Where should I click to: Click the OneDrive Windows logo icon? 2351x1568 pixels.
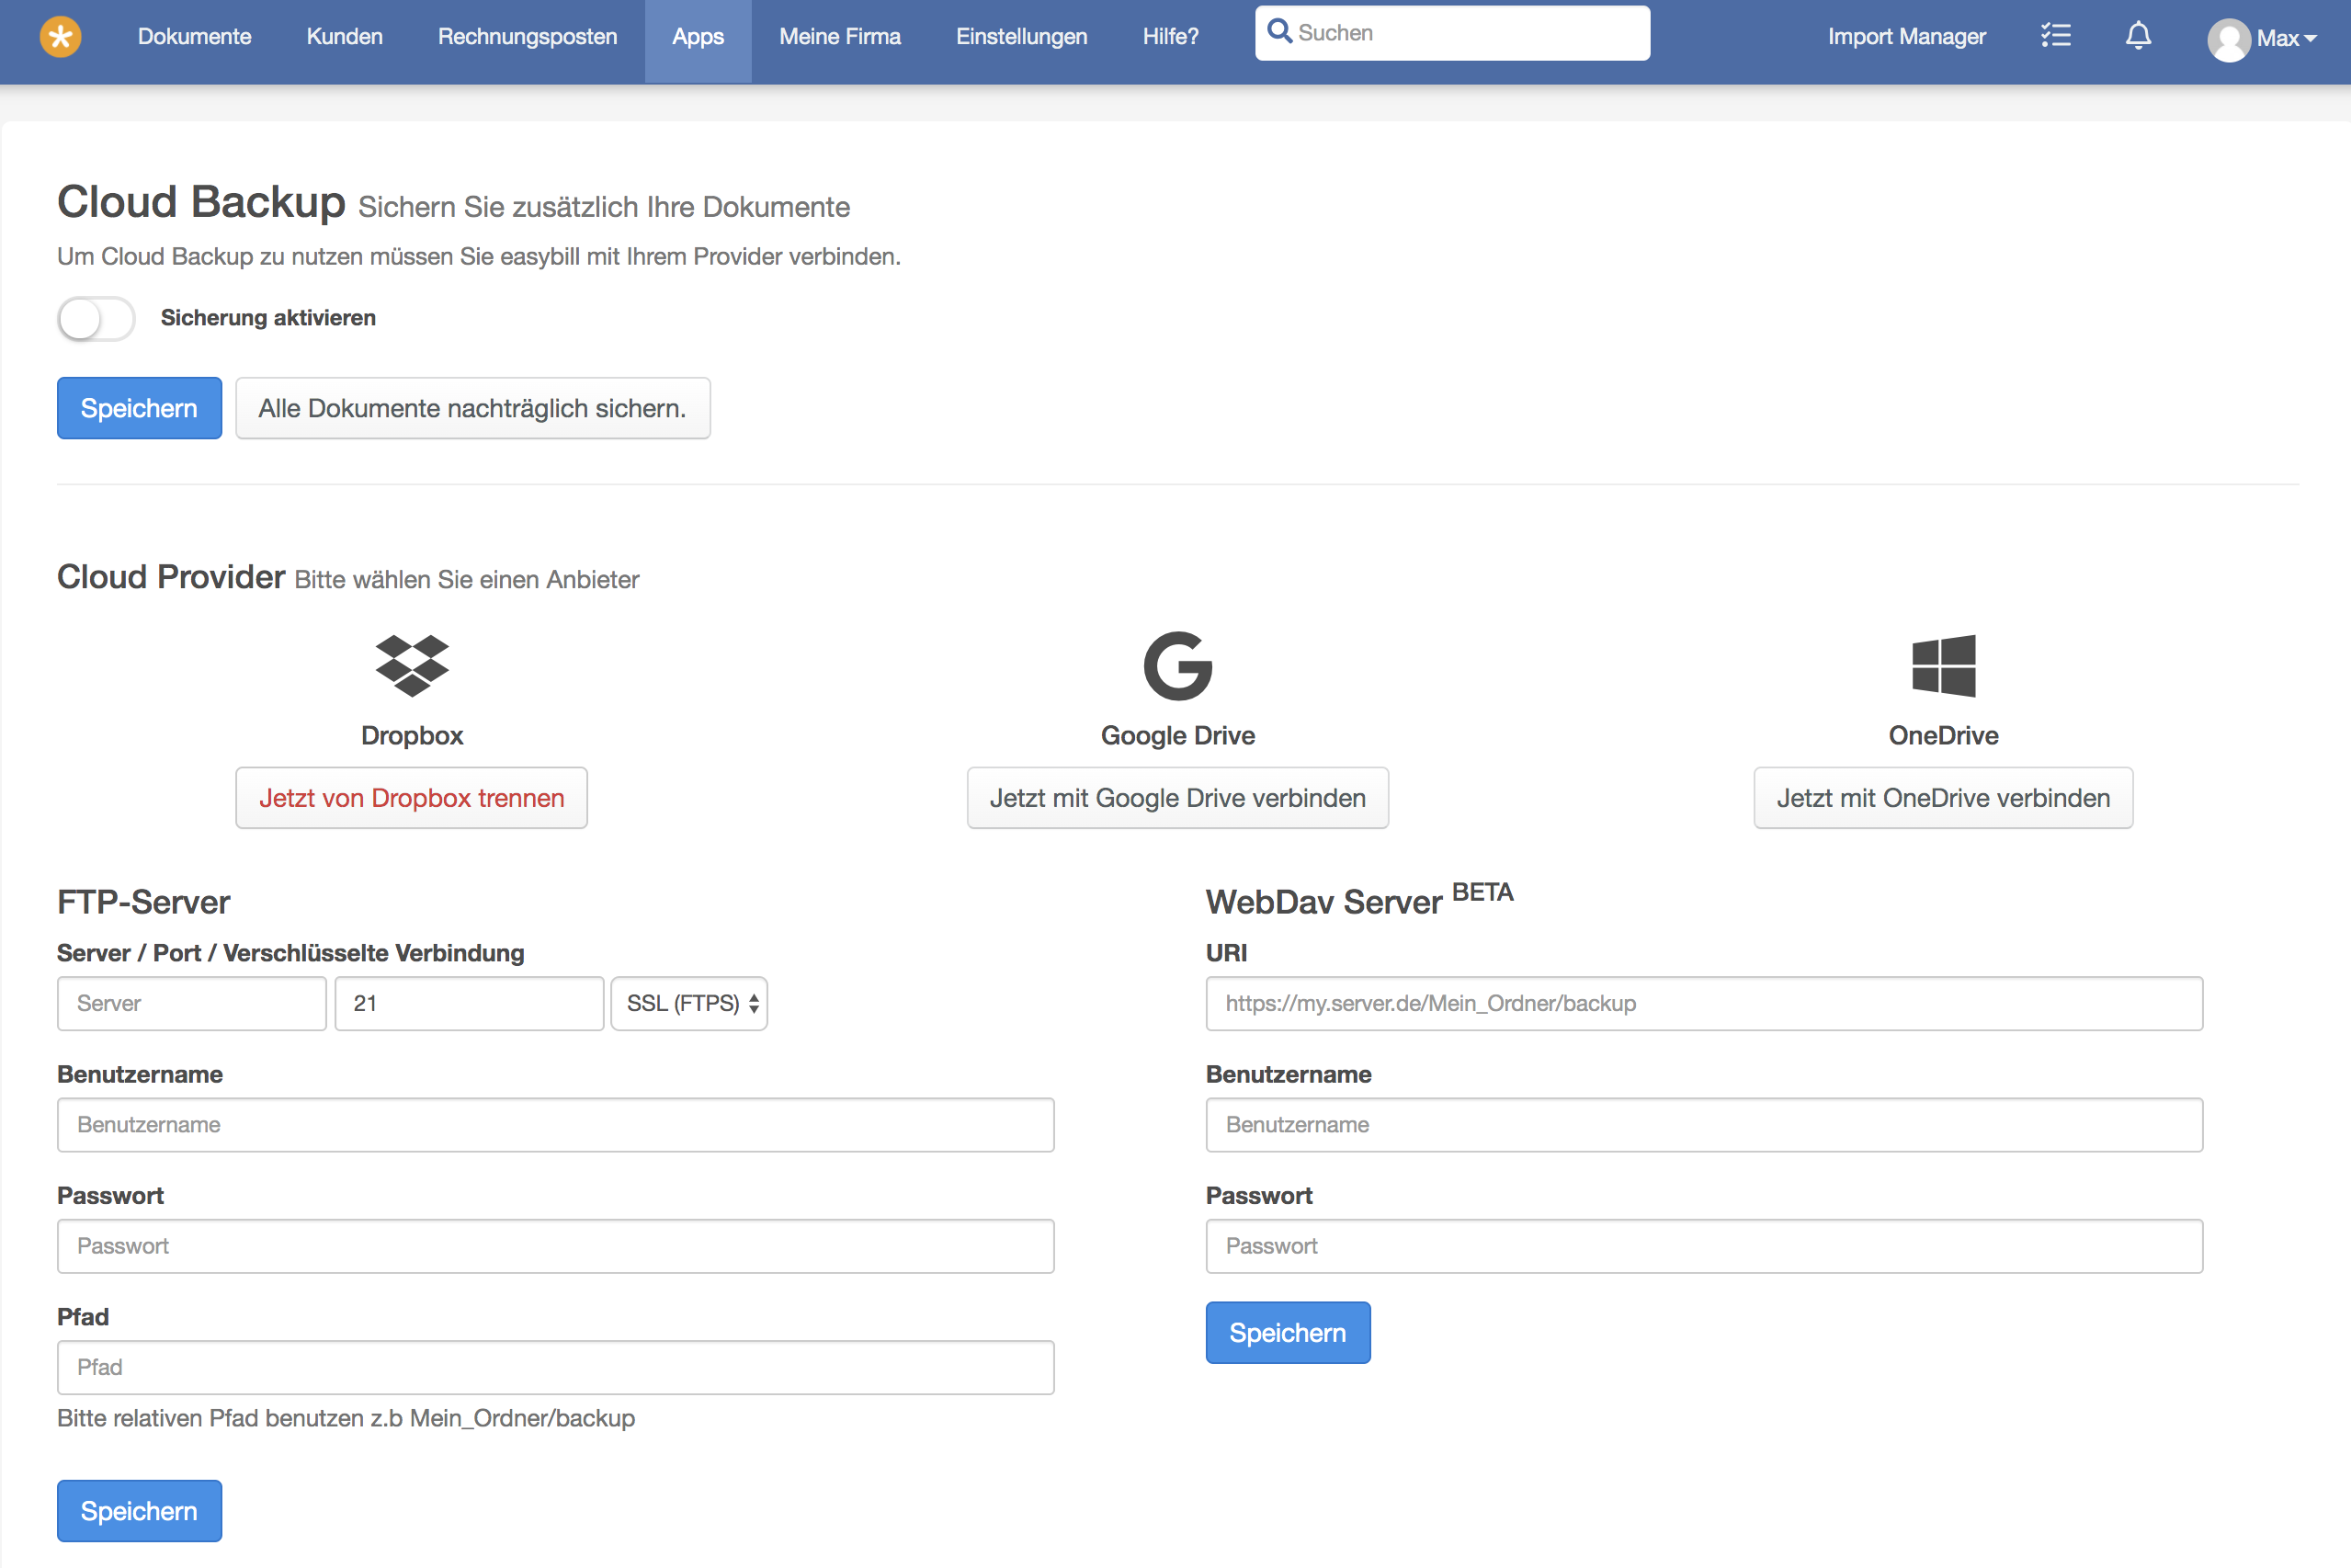(1943, 665)
